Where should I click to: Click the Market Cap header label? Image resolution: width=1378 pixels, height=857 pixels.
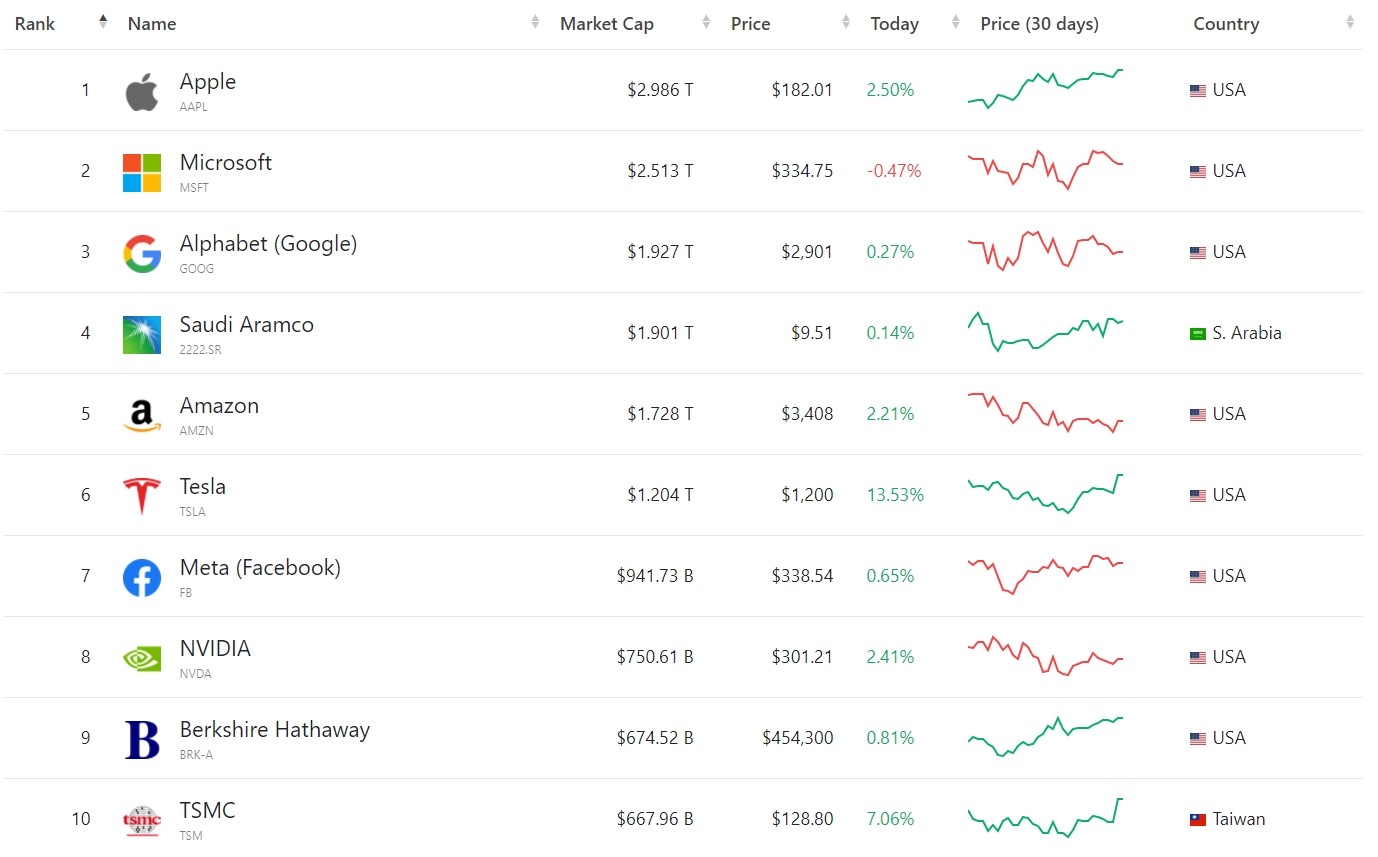(607, 24)
